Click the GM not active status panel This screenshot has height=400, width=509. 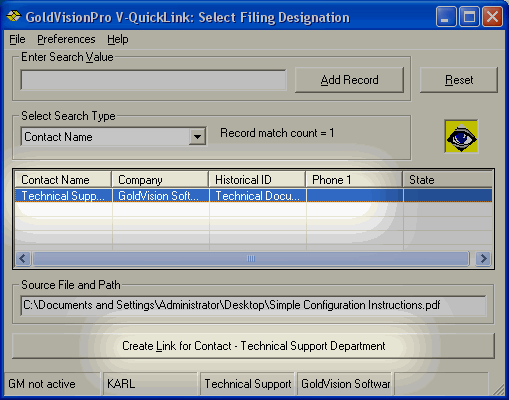[52, 384]
